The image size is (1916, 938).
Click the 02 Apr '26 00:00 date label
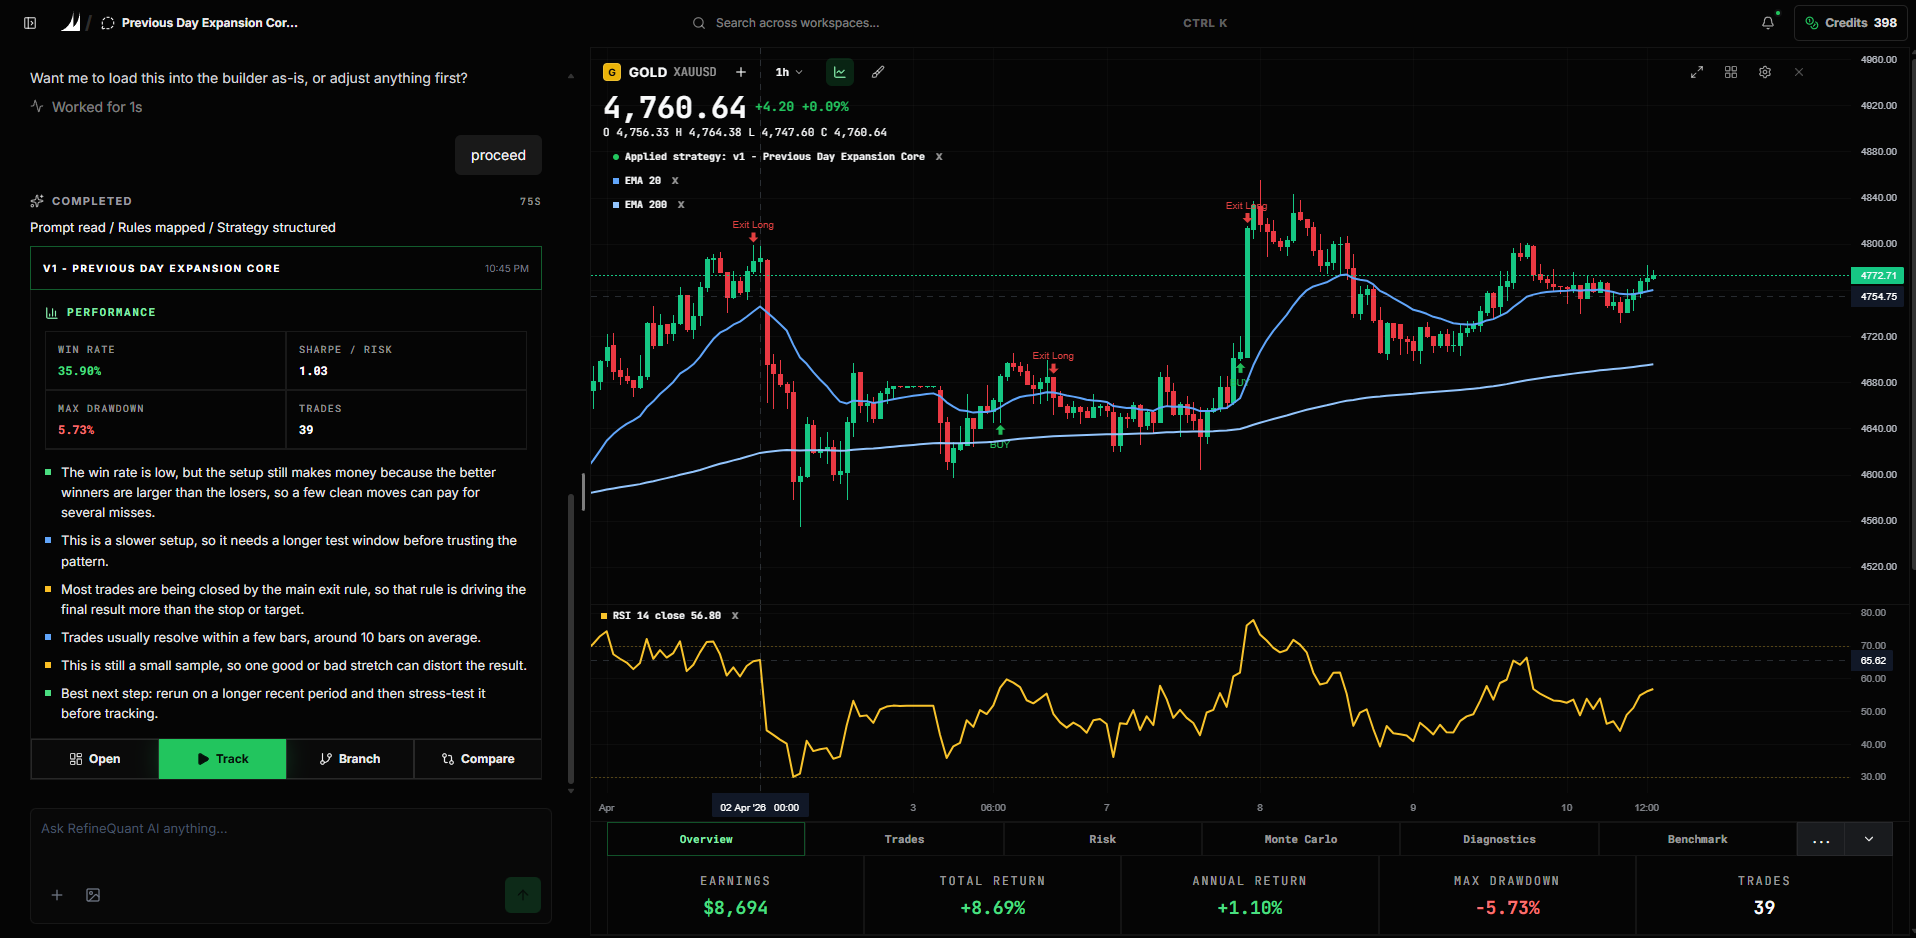pos(759,807)
